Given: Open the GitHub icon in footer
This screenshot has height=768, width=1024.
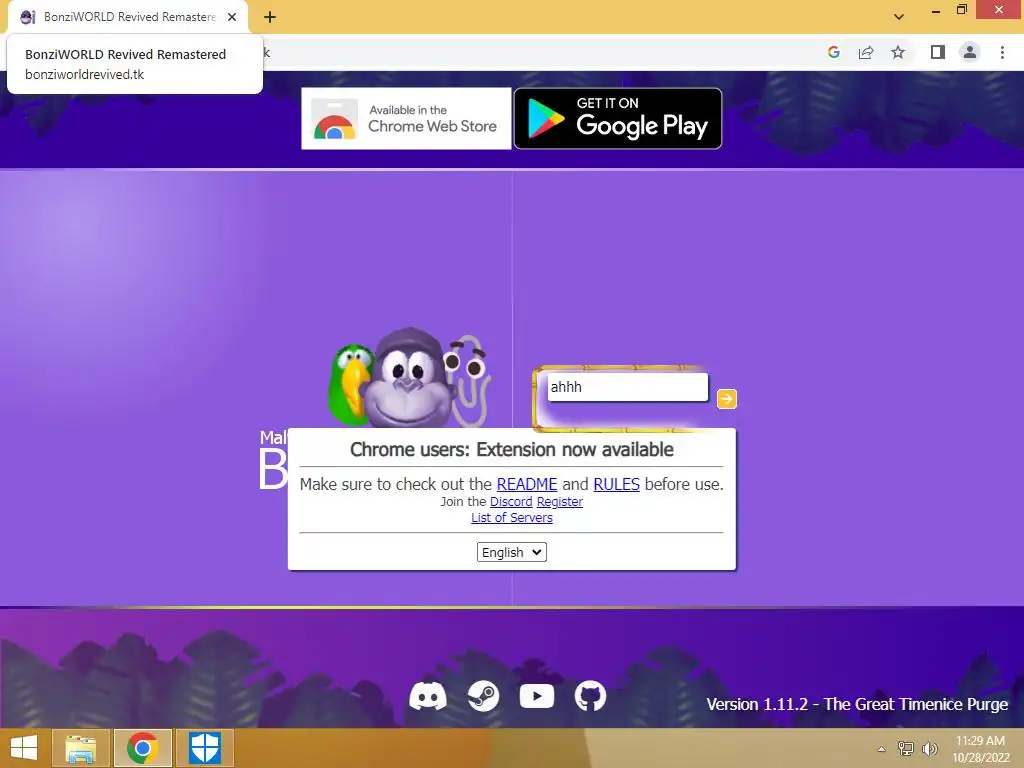Looking at the screenshot, I should click(590, 696).
